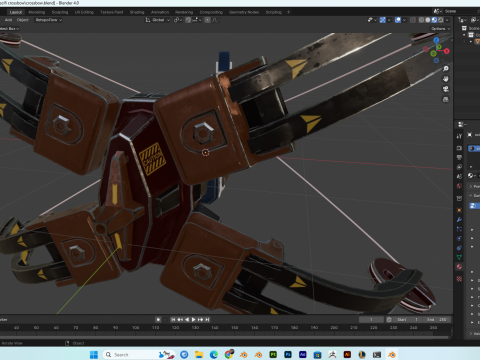Open the View Layer properties tab
The width and height of the screenshot is (480, 360).
point(459,167)
